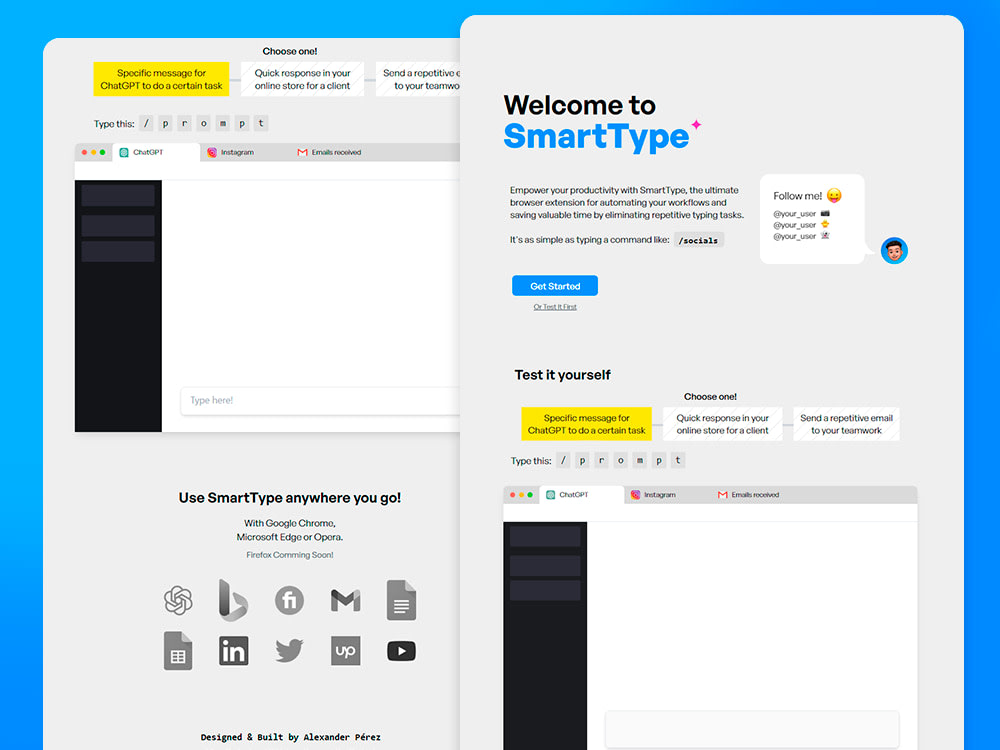The width and height of the screenshot is (1000, 750).
Task: Click ChatGPT tab icon in left mock browser
Action: 124,152
